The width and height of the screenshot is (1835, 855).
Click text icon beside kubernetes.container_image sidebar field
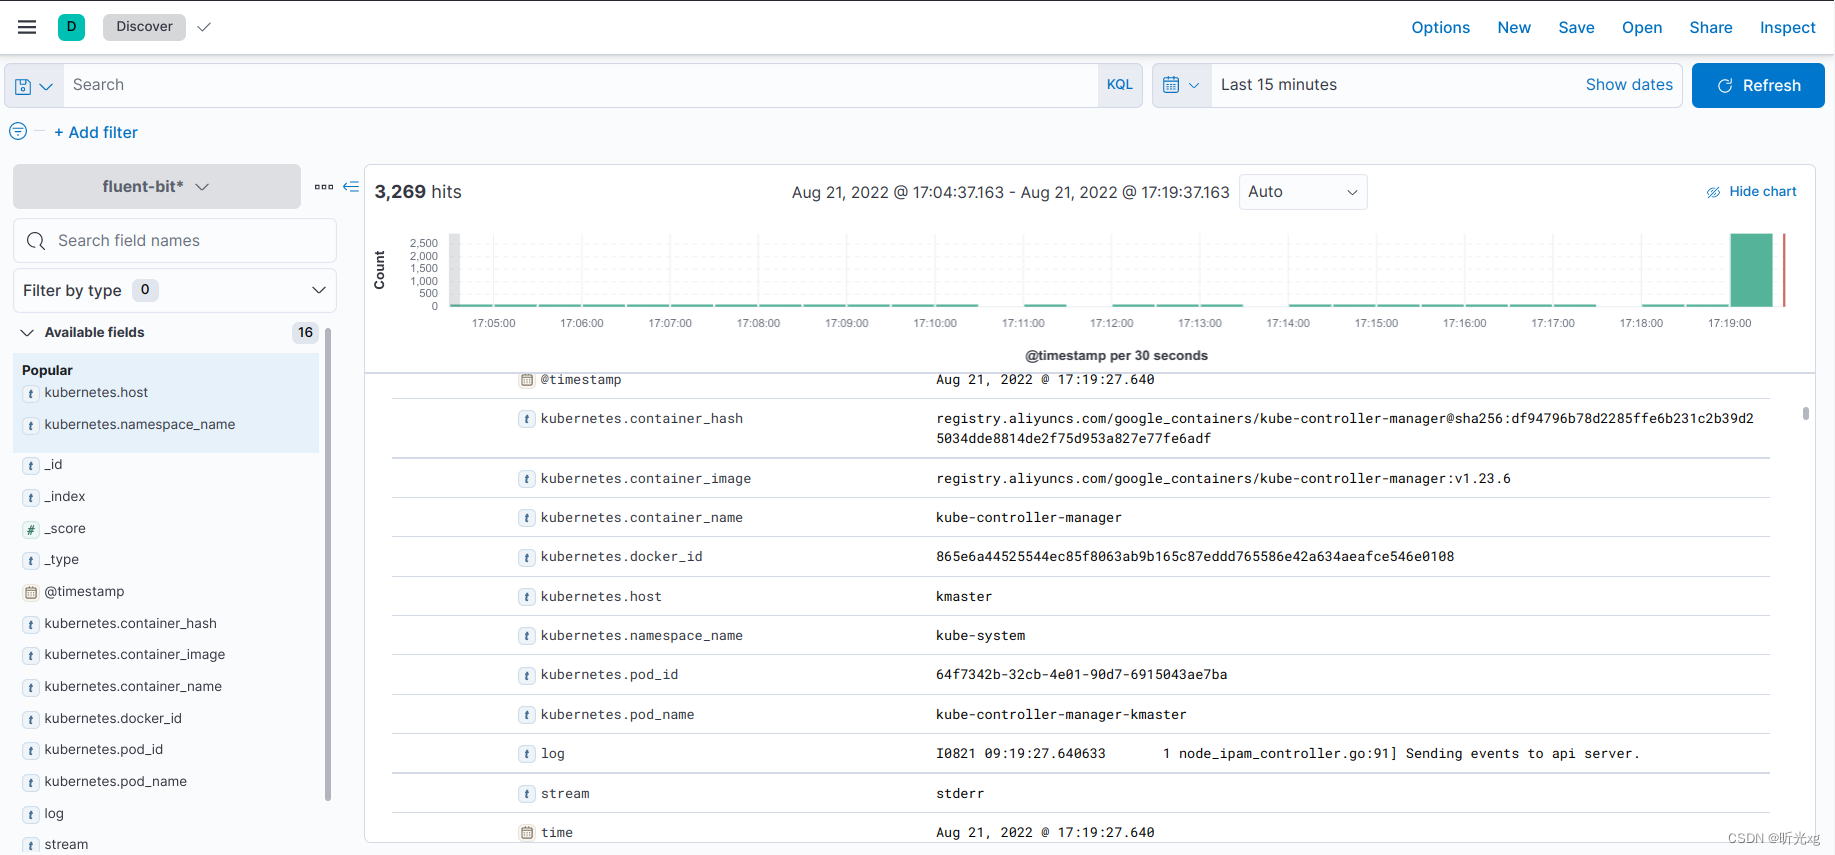click(x=31, y=656)
